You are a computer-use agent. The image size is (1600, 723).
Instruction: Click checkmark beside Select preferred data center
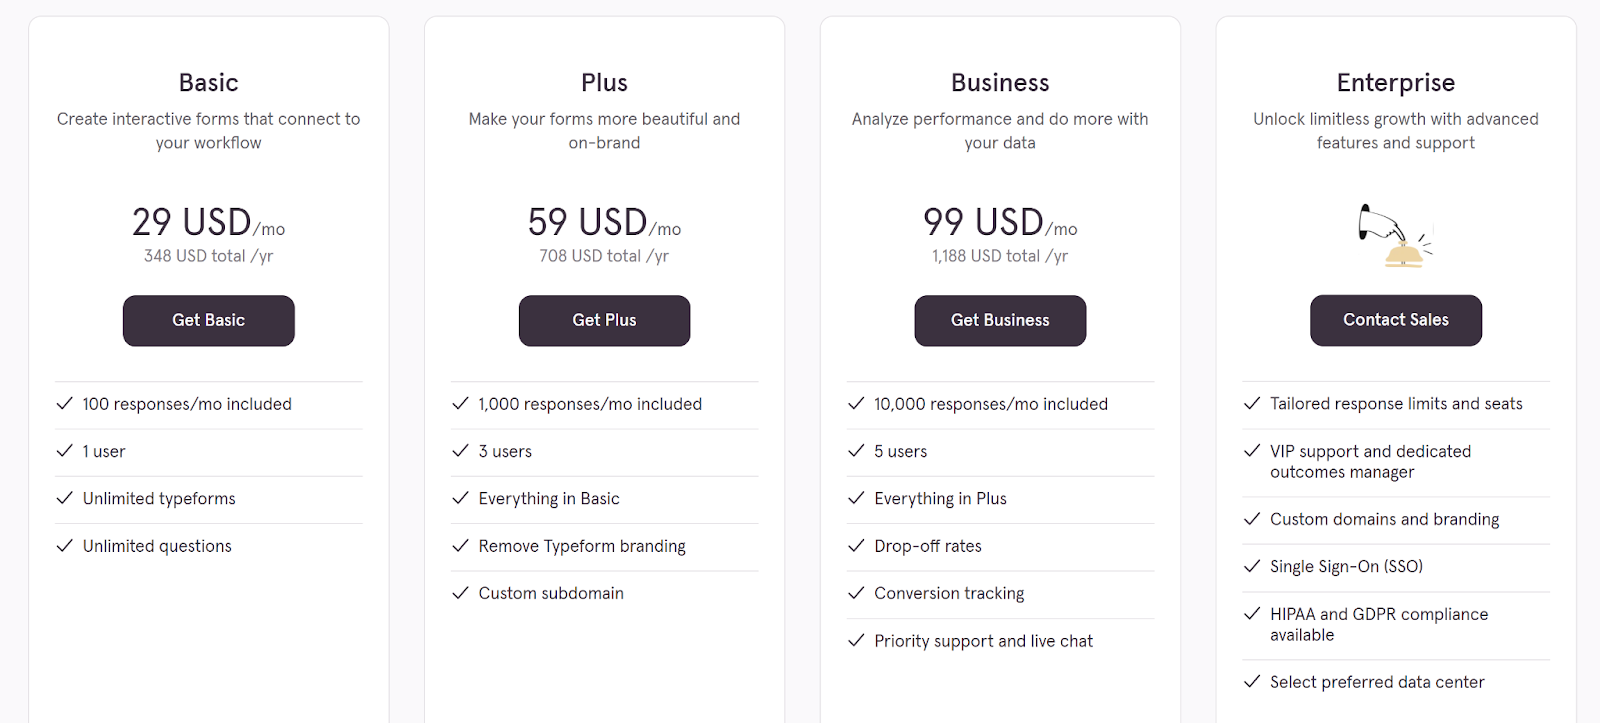point(1252,682)
